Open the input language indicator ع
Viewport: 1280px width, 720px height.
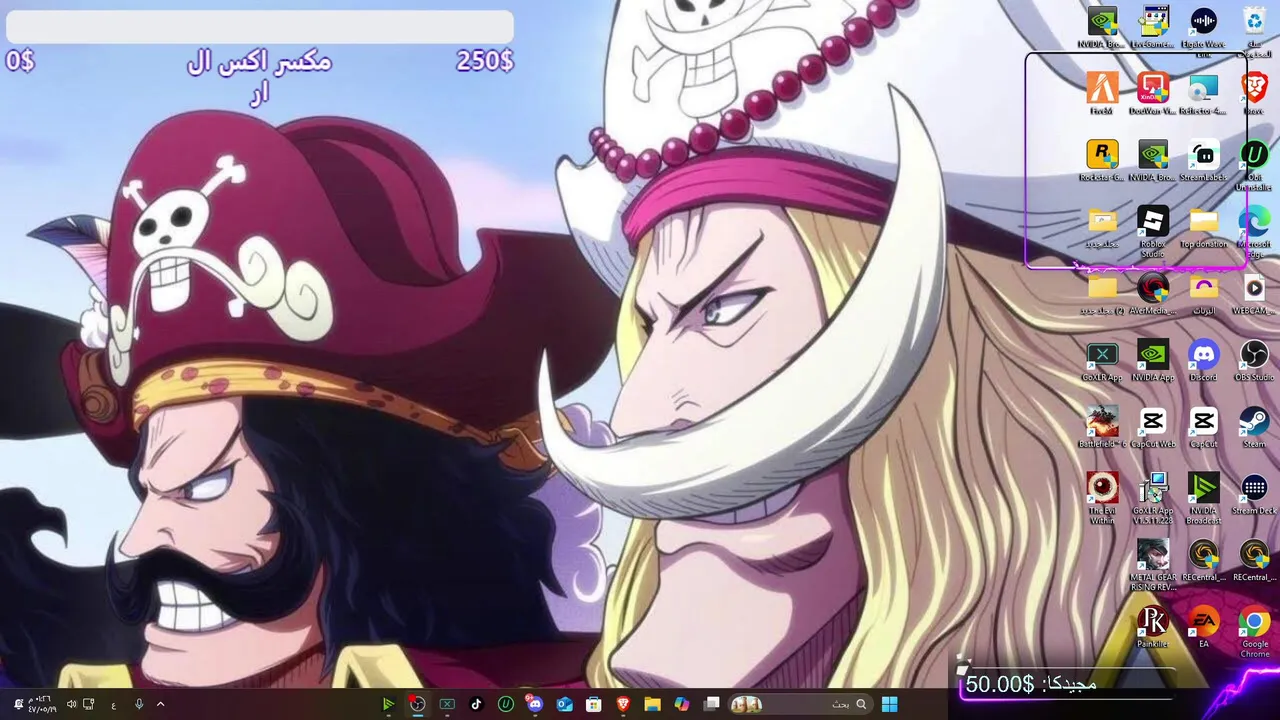pyautogui.click(x=114, y=704)
